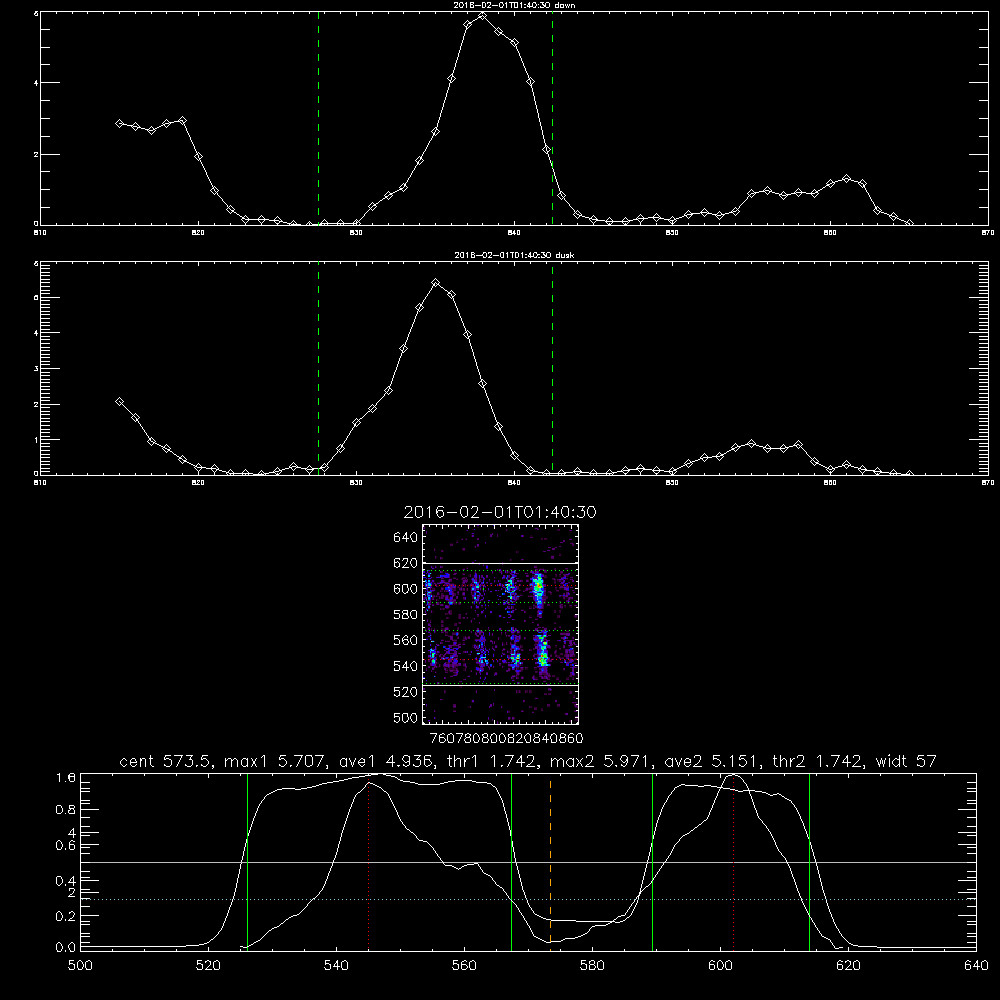Click the '810' x-axis tick label under dusk plot
Viewport: 1000px width, 1000px height.
[40, 483]
